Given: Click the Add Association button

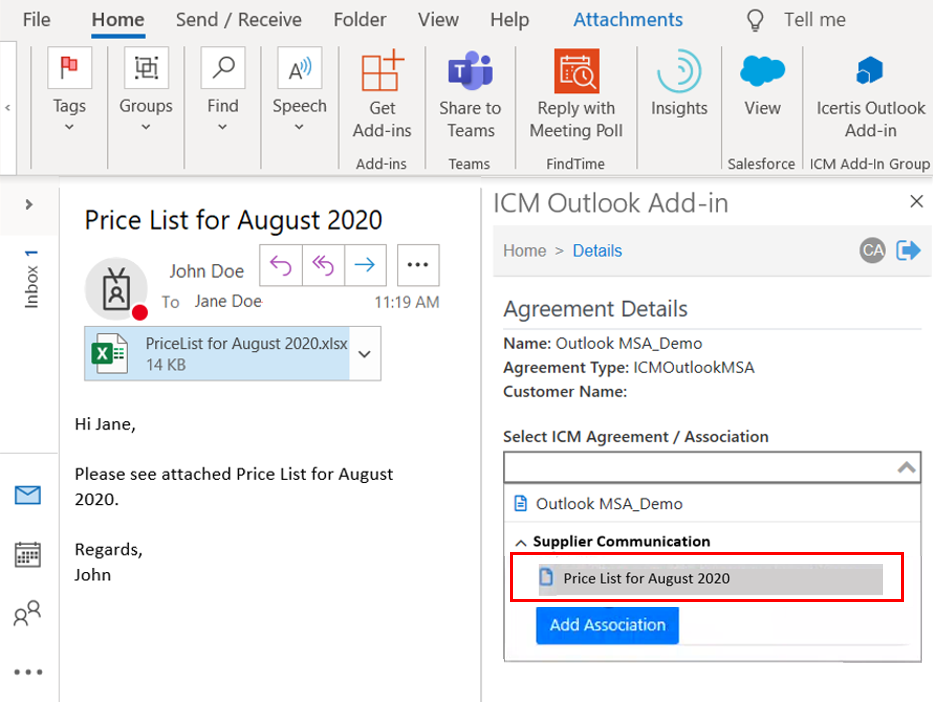Looking at the screenshot, I should click(607, 625).
